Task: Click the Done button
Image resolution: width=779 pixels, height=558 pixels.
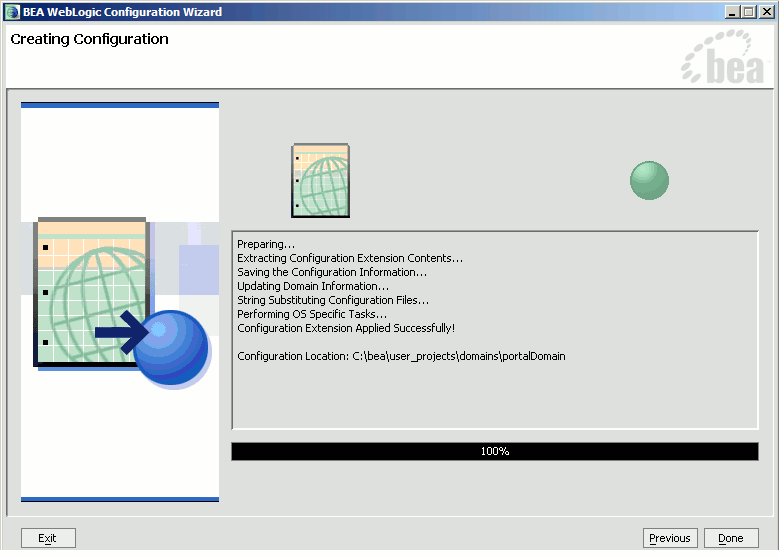Action: click(x=731, y=538)
